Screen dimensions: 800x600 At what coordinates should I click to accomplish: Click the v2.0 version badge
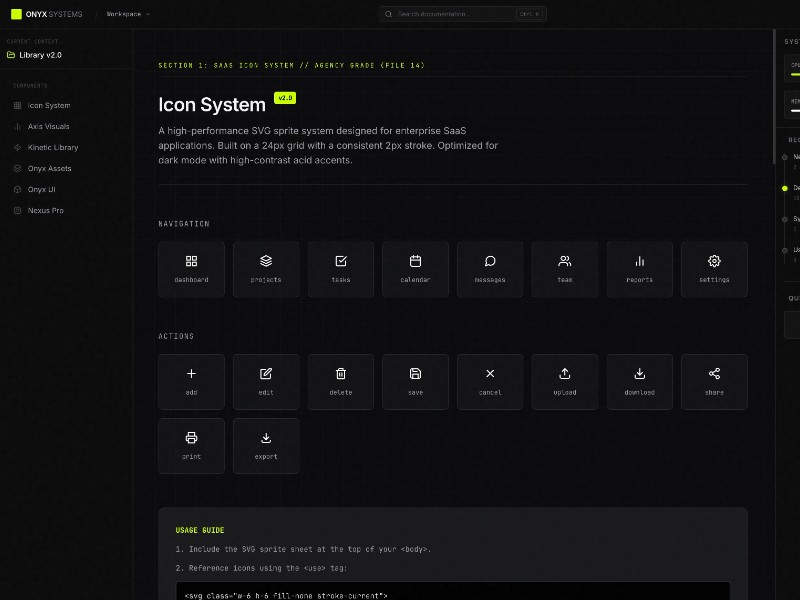[285, 98]
